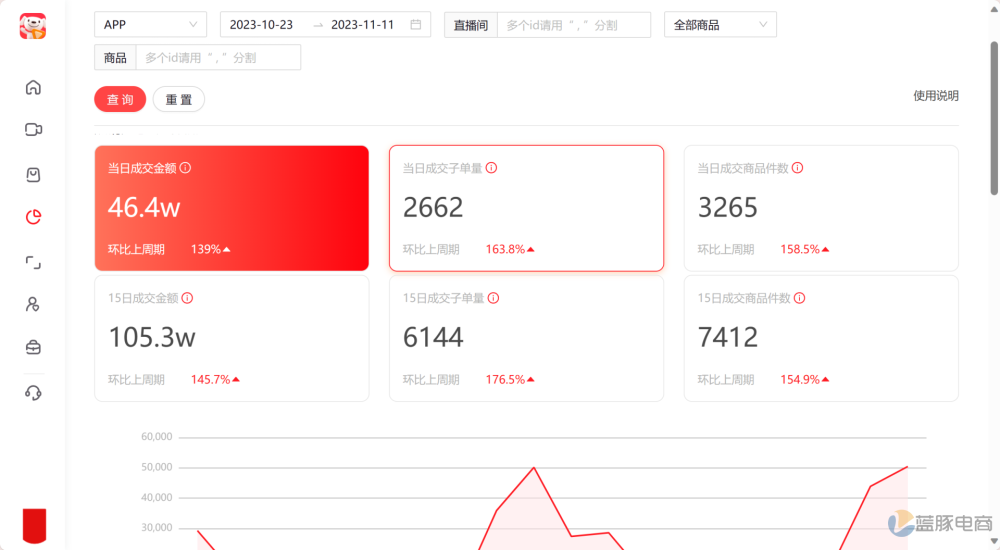Open the bracket-corners sidebar icon
Viewport: 1000px width, 550px height.
33,262
